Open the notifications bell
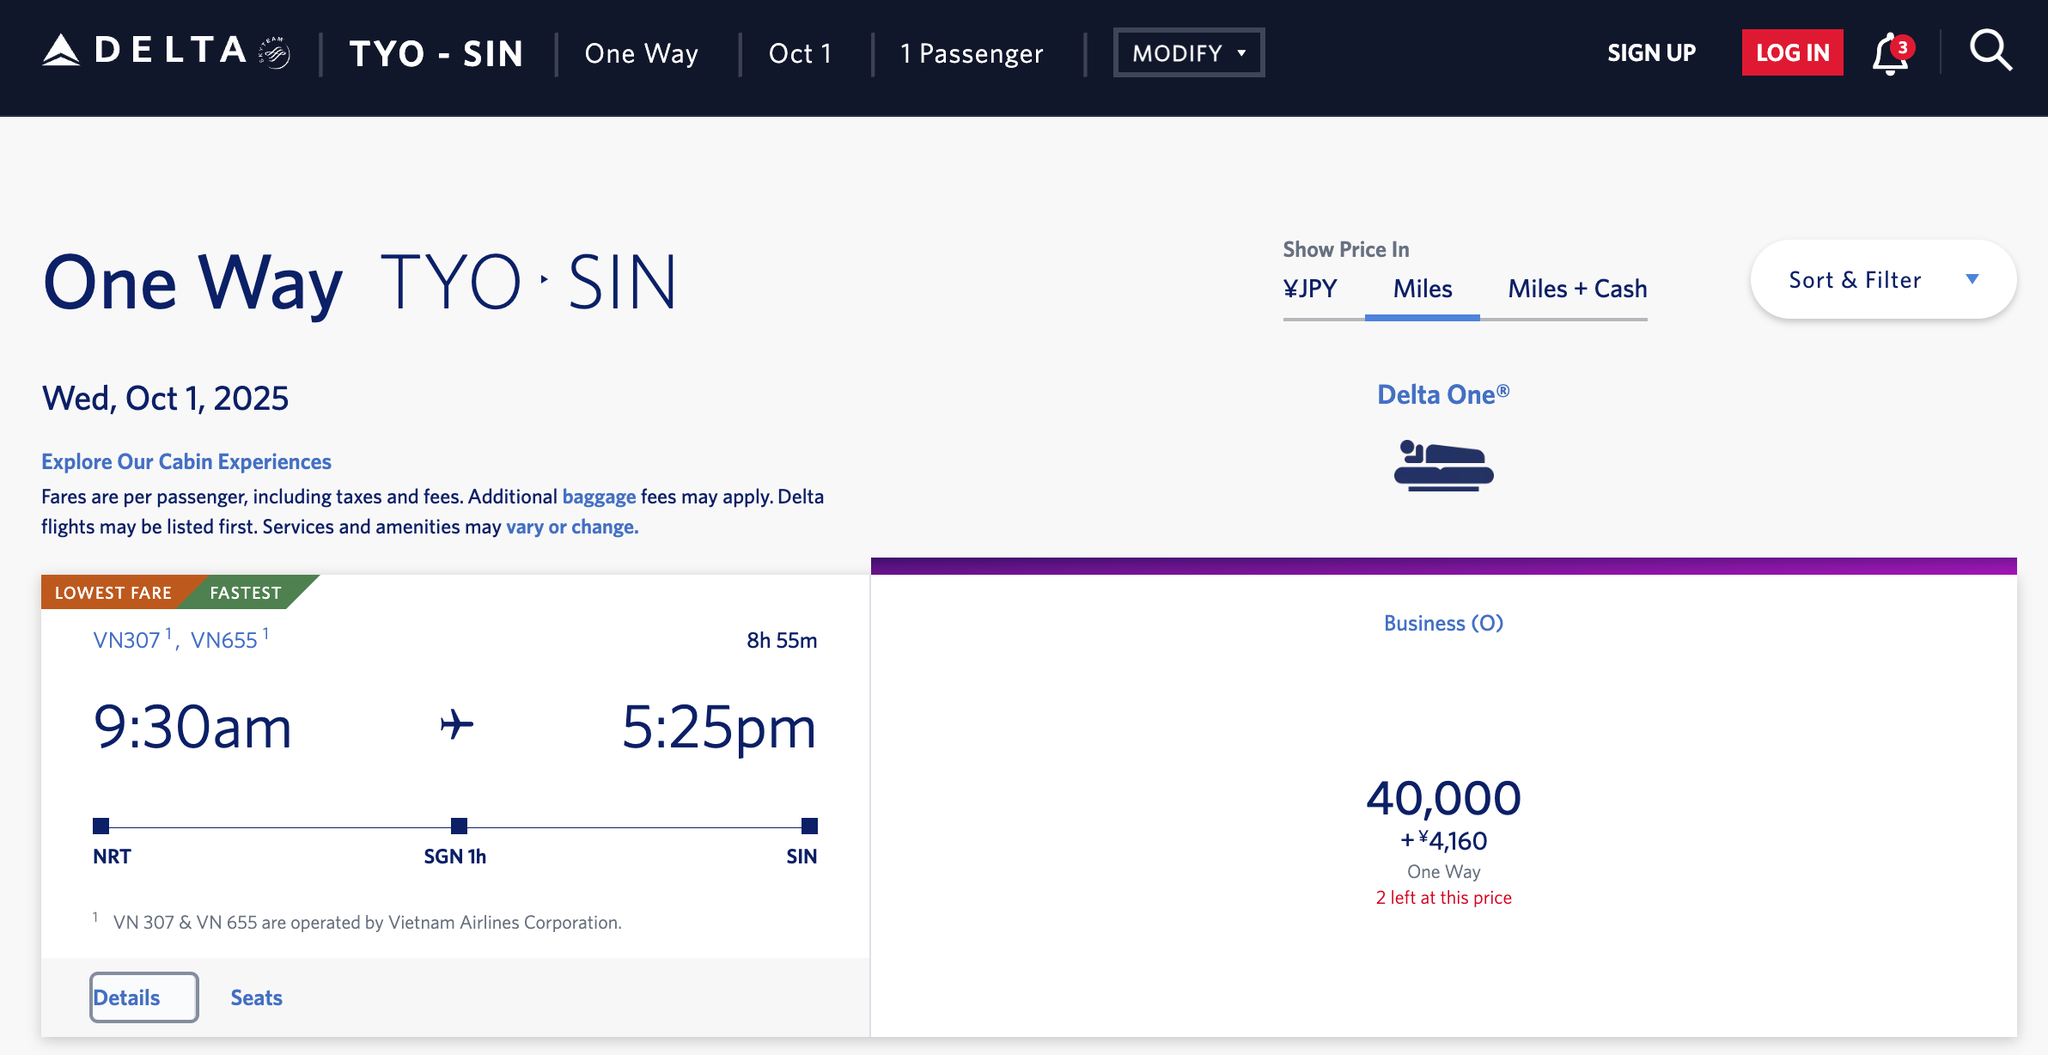The image size is (2048, 1055). [1889, 54]
